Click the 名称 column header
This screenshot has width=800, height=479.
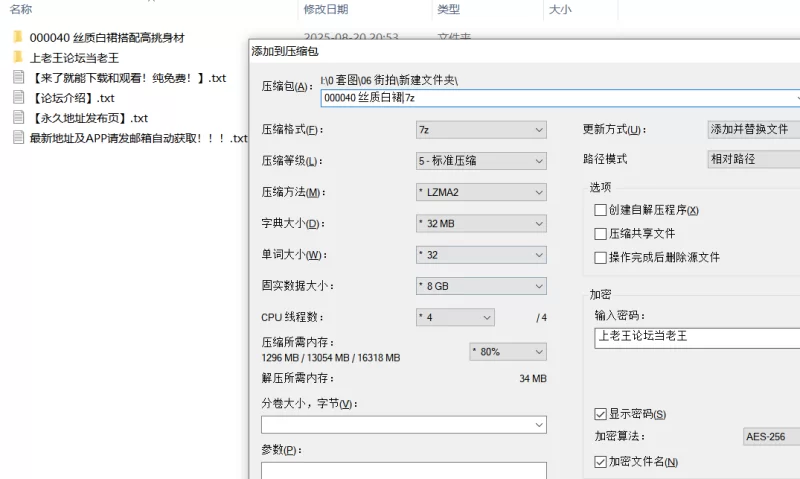pos(22,9)
